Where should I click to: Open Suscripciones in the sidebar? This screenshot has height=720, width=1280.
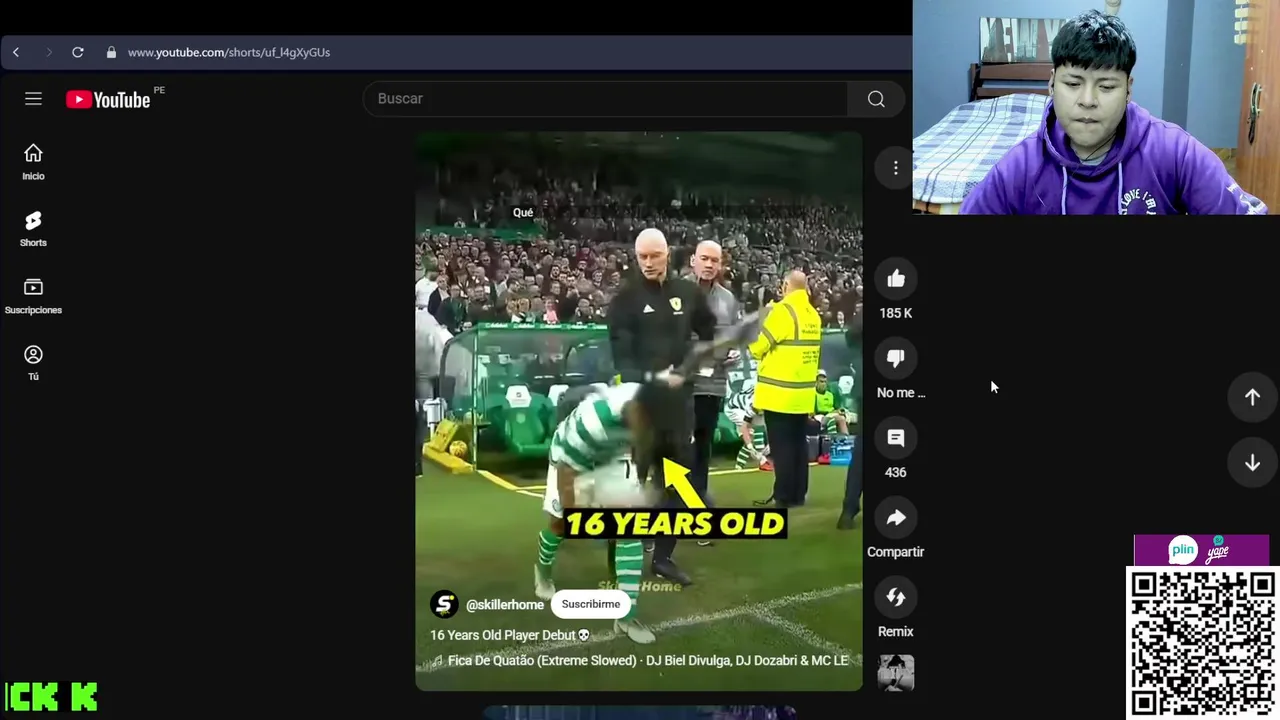pyautogui.click(x=33, y=296)
